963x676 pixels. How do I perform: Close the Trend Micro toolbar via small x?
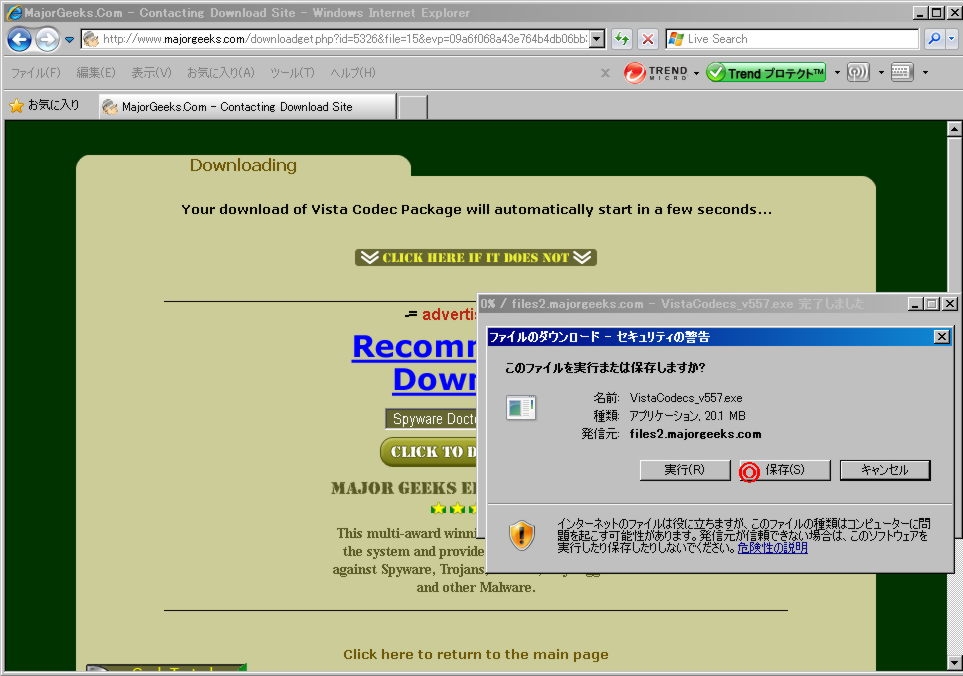click(x=606, y=73)
